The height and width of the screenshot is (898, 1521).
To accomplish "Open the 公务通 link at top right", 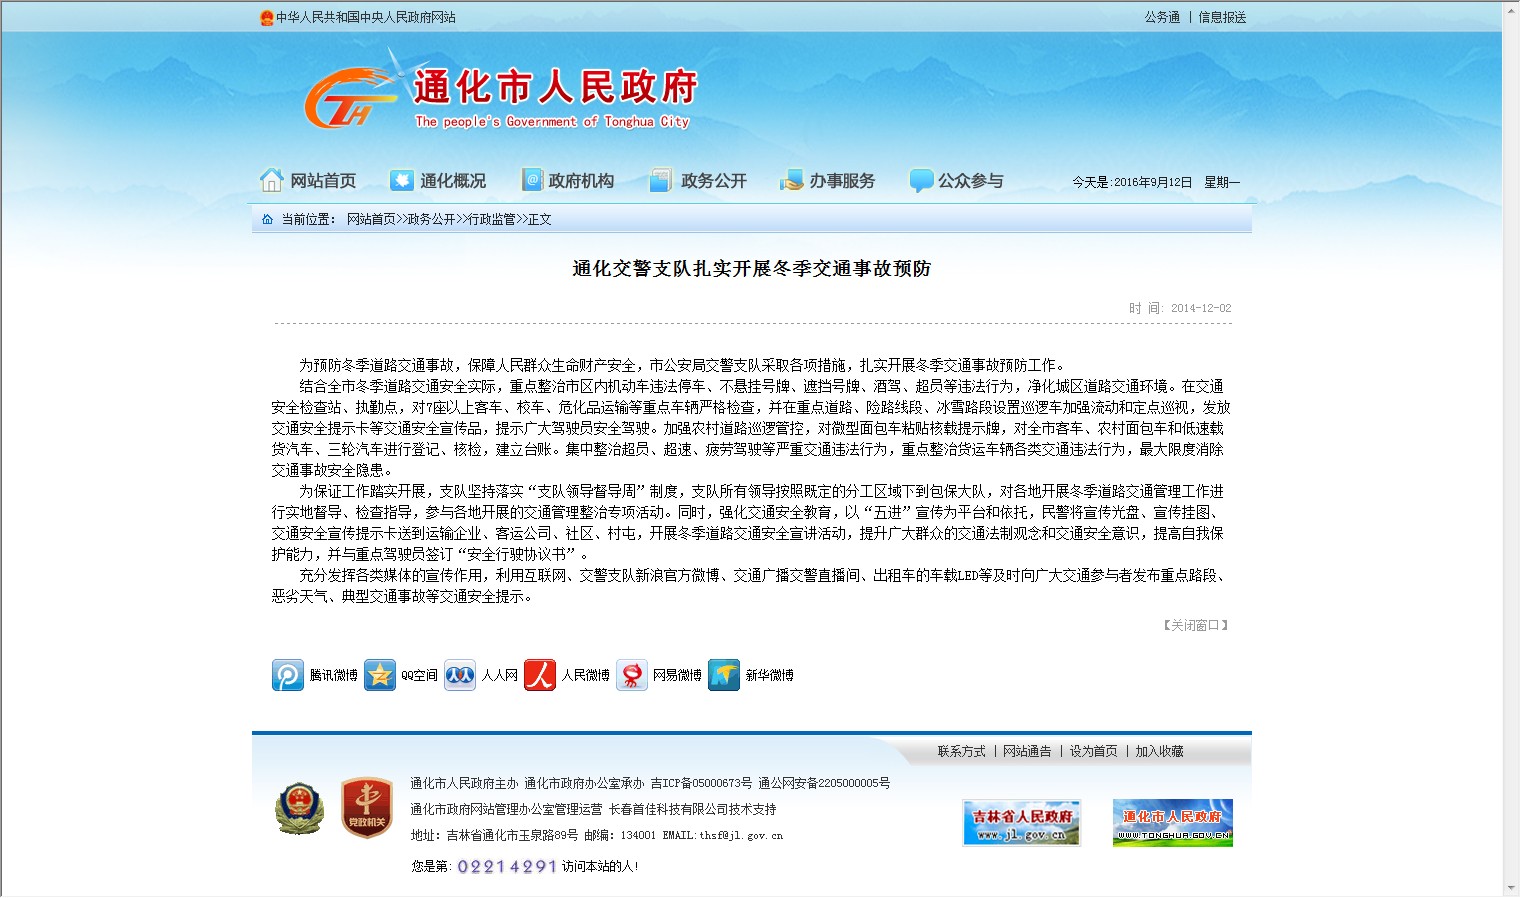I will [1162, 17].
